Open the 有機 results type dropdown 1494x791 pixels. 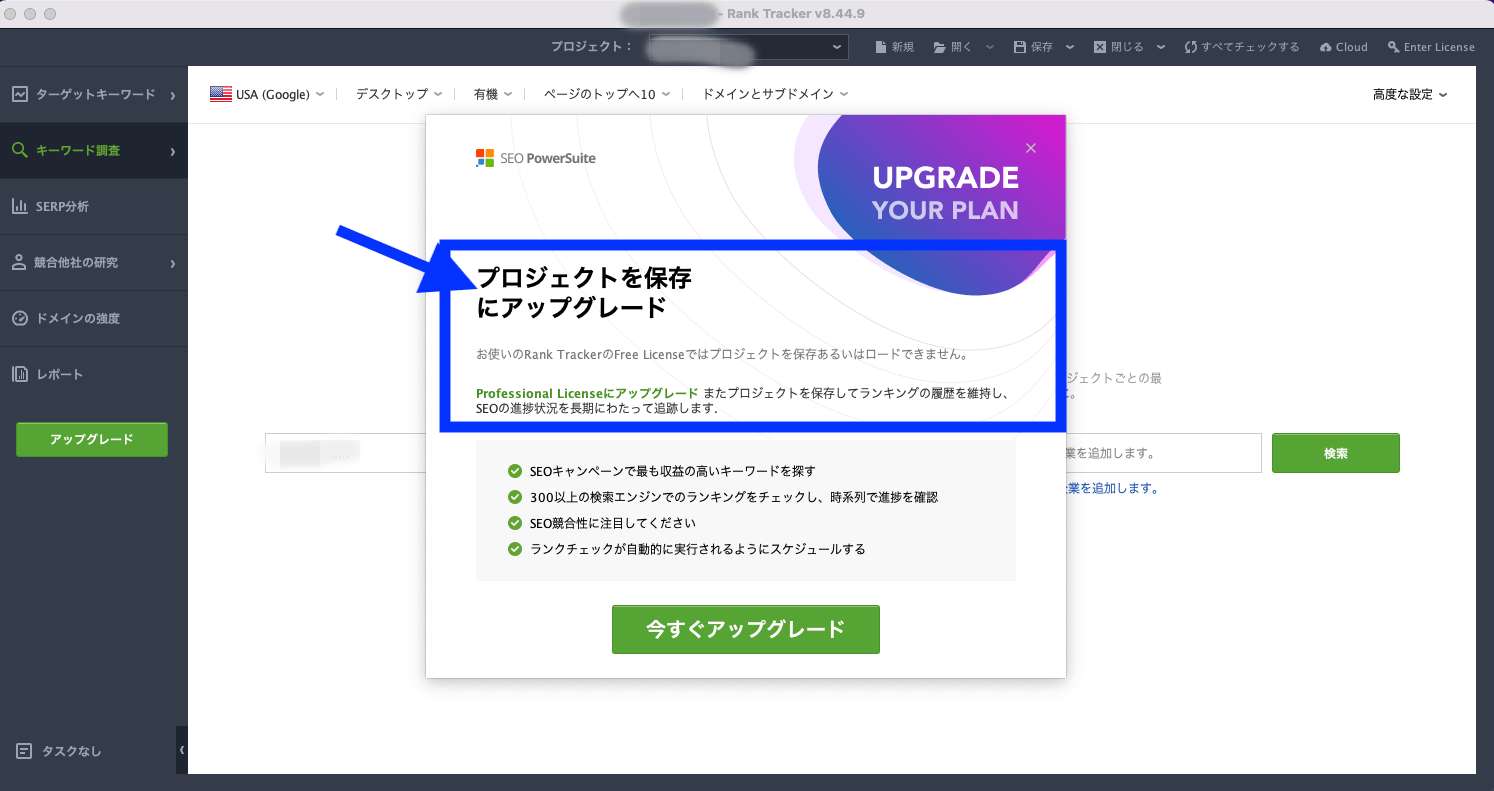click(x=493, y=94)
